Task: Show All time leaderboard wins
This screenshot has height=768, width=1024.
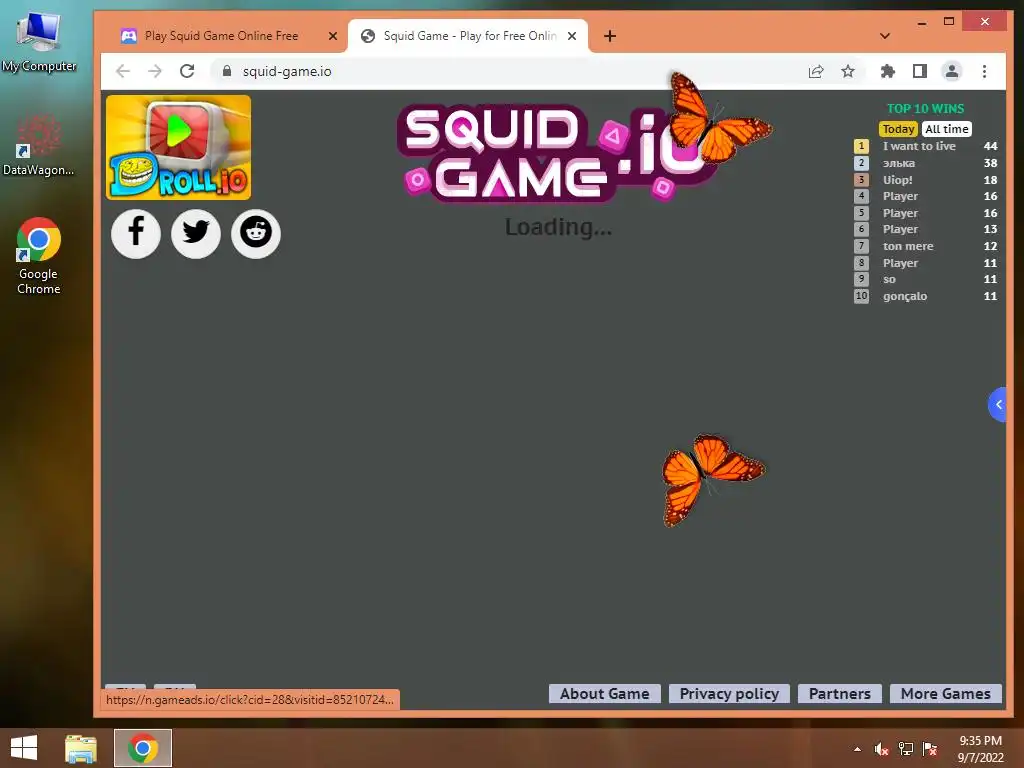Action: point(947,129)
